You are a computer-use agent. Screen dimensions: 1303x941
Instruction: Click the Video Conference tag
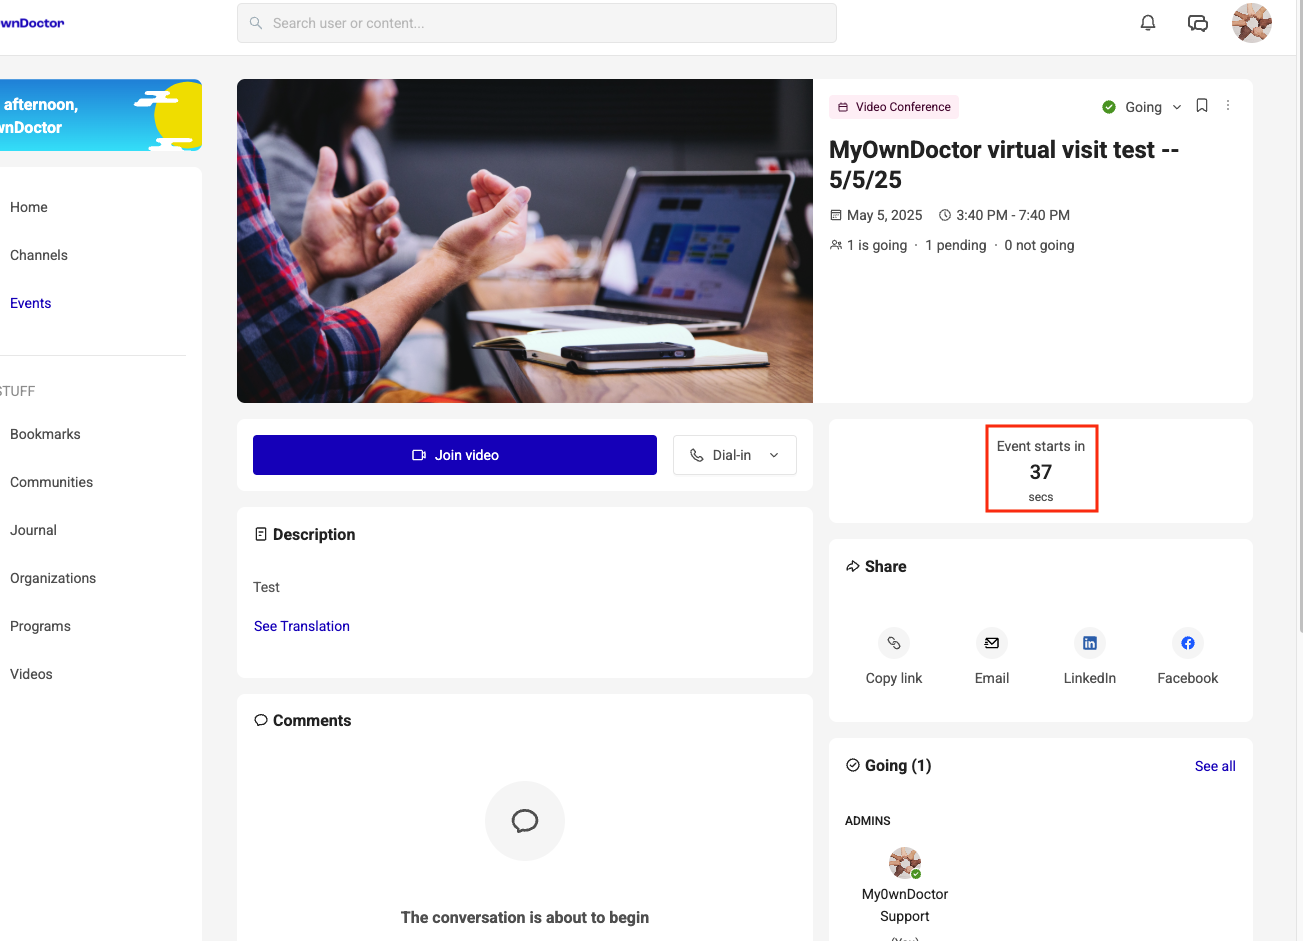[x=894, y=107]
